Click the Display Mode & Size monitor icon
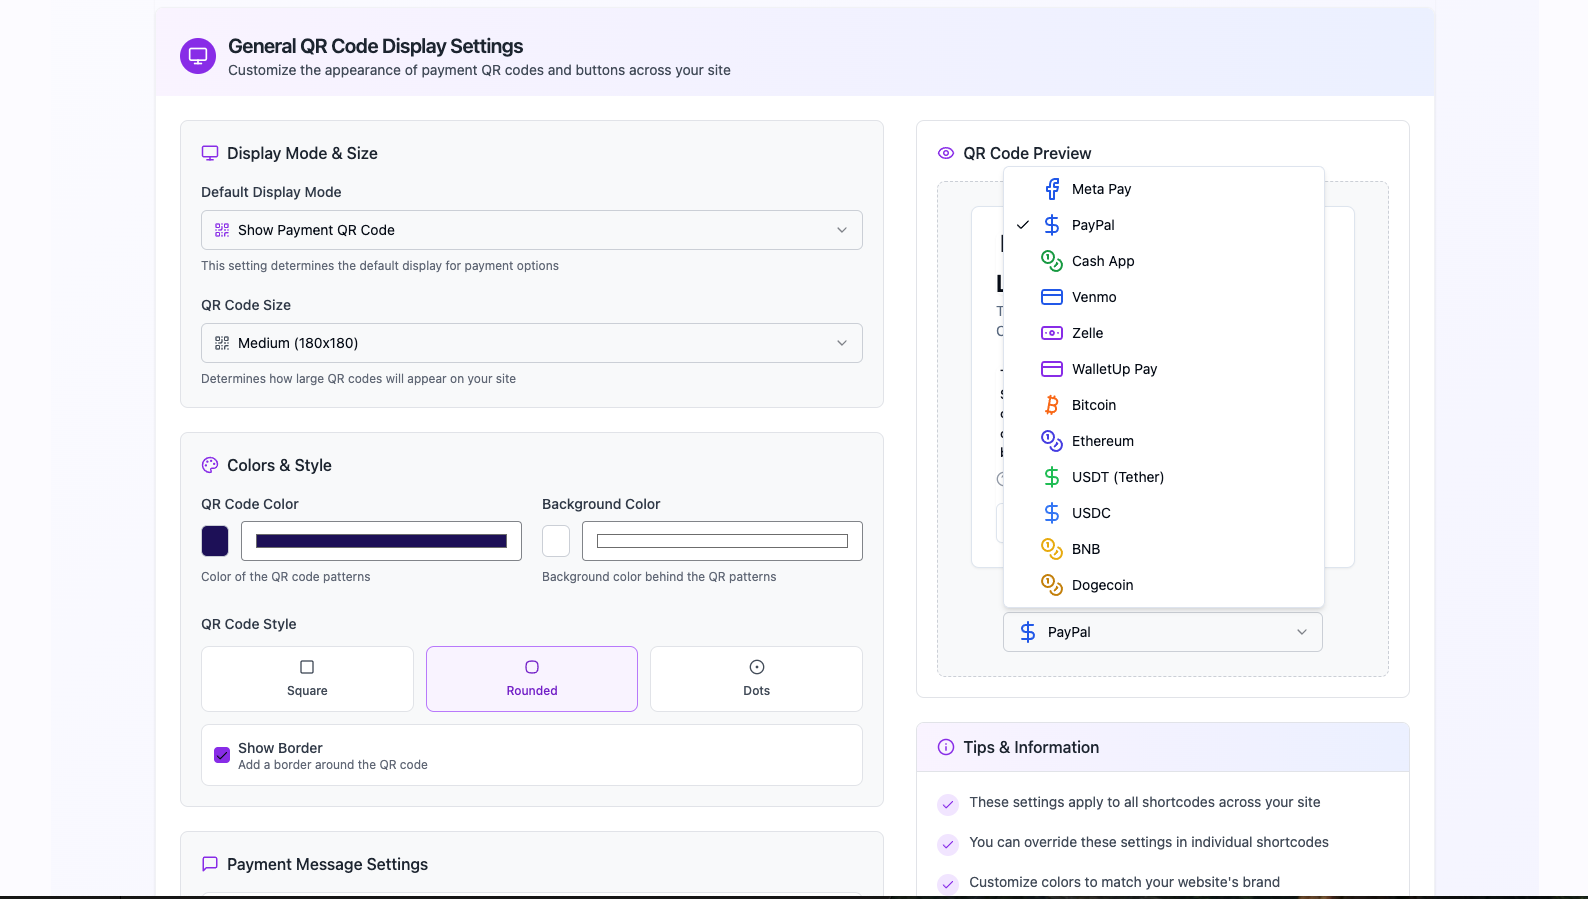Screen dimensions: 1588x899 (210, 153)
